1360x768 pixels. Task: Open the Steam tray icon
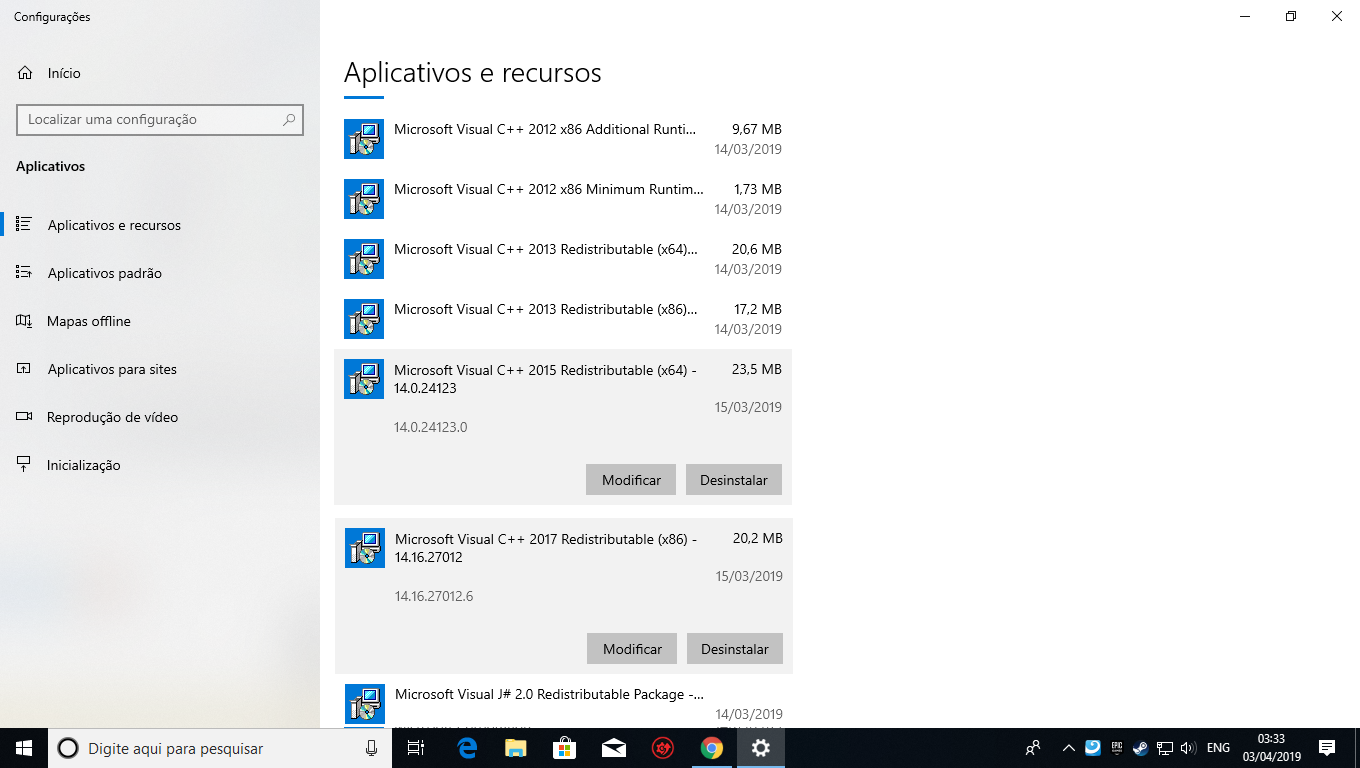click(x=1141, y=747)
